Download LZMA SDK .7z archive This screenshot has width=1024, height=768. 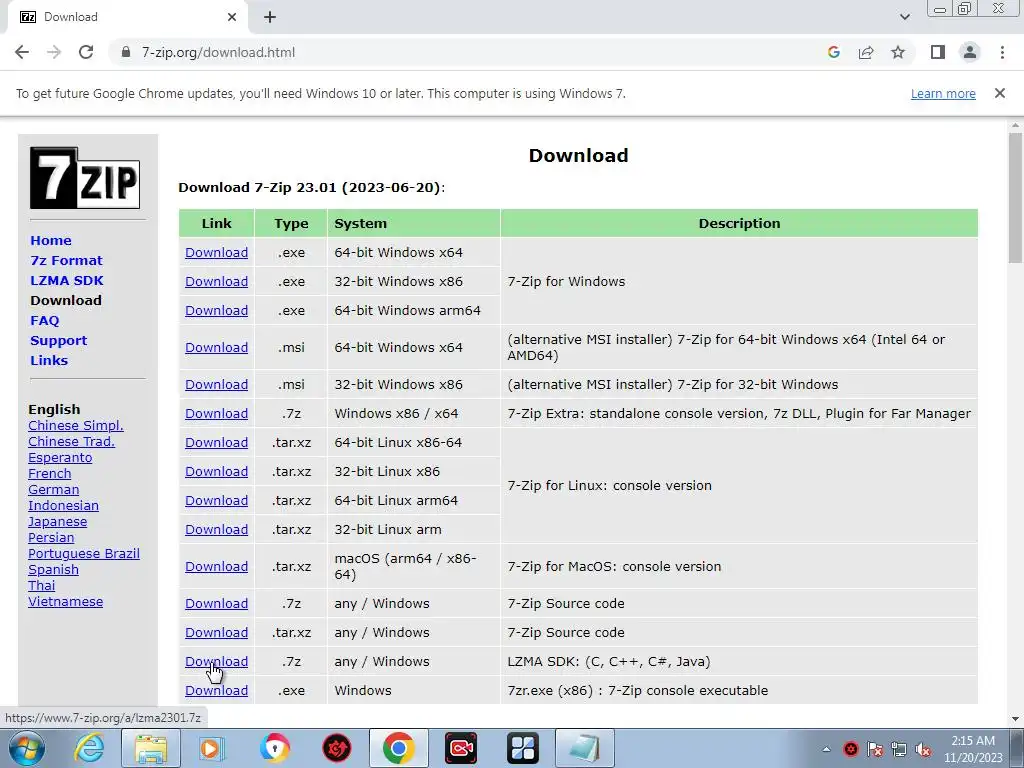tap(216, 662)
